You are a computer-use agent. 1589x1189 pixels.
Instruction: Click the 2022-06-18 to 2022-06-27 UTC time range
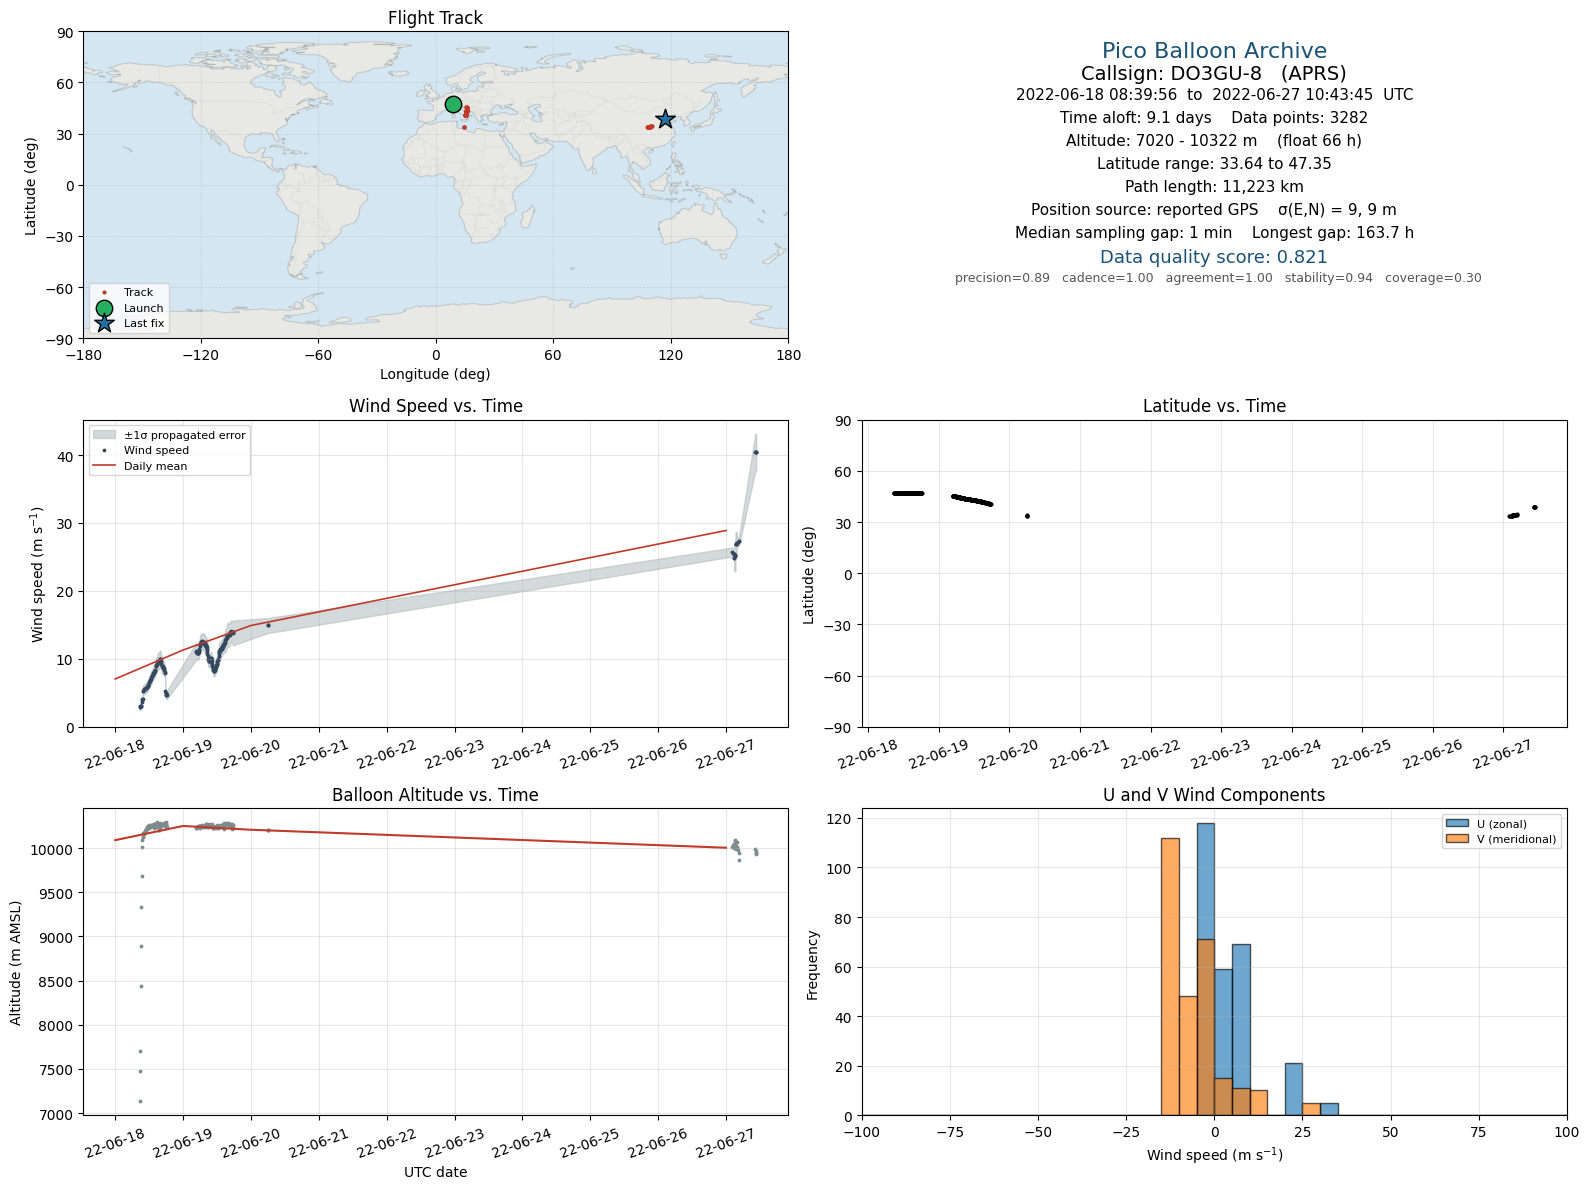click(1214, 95)
